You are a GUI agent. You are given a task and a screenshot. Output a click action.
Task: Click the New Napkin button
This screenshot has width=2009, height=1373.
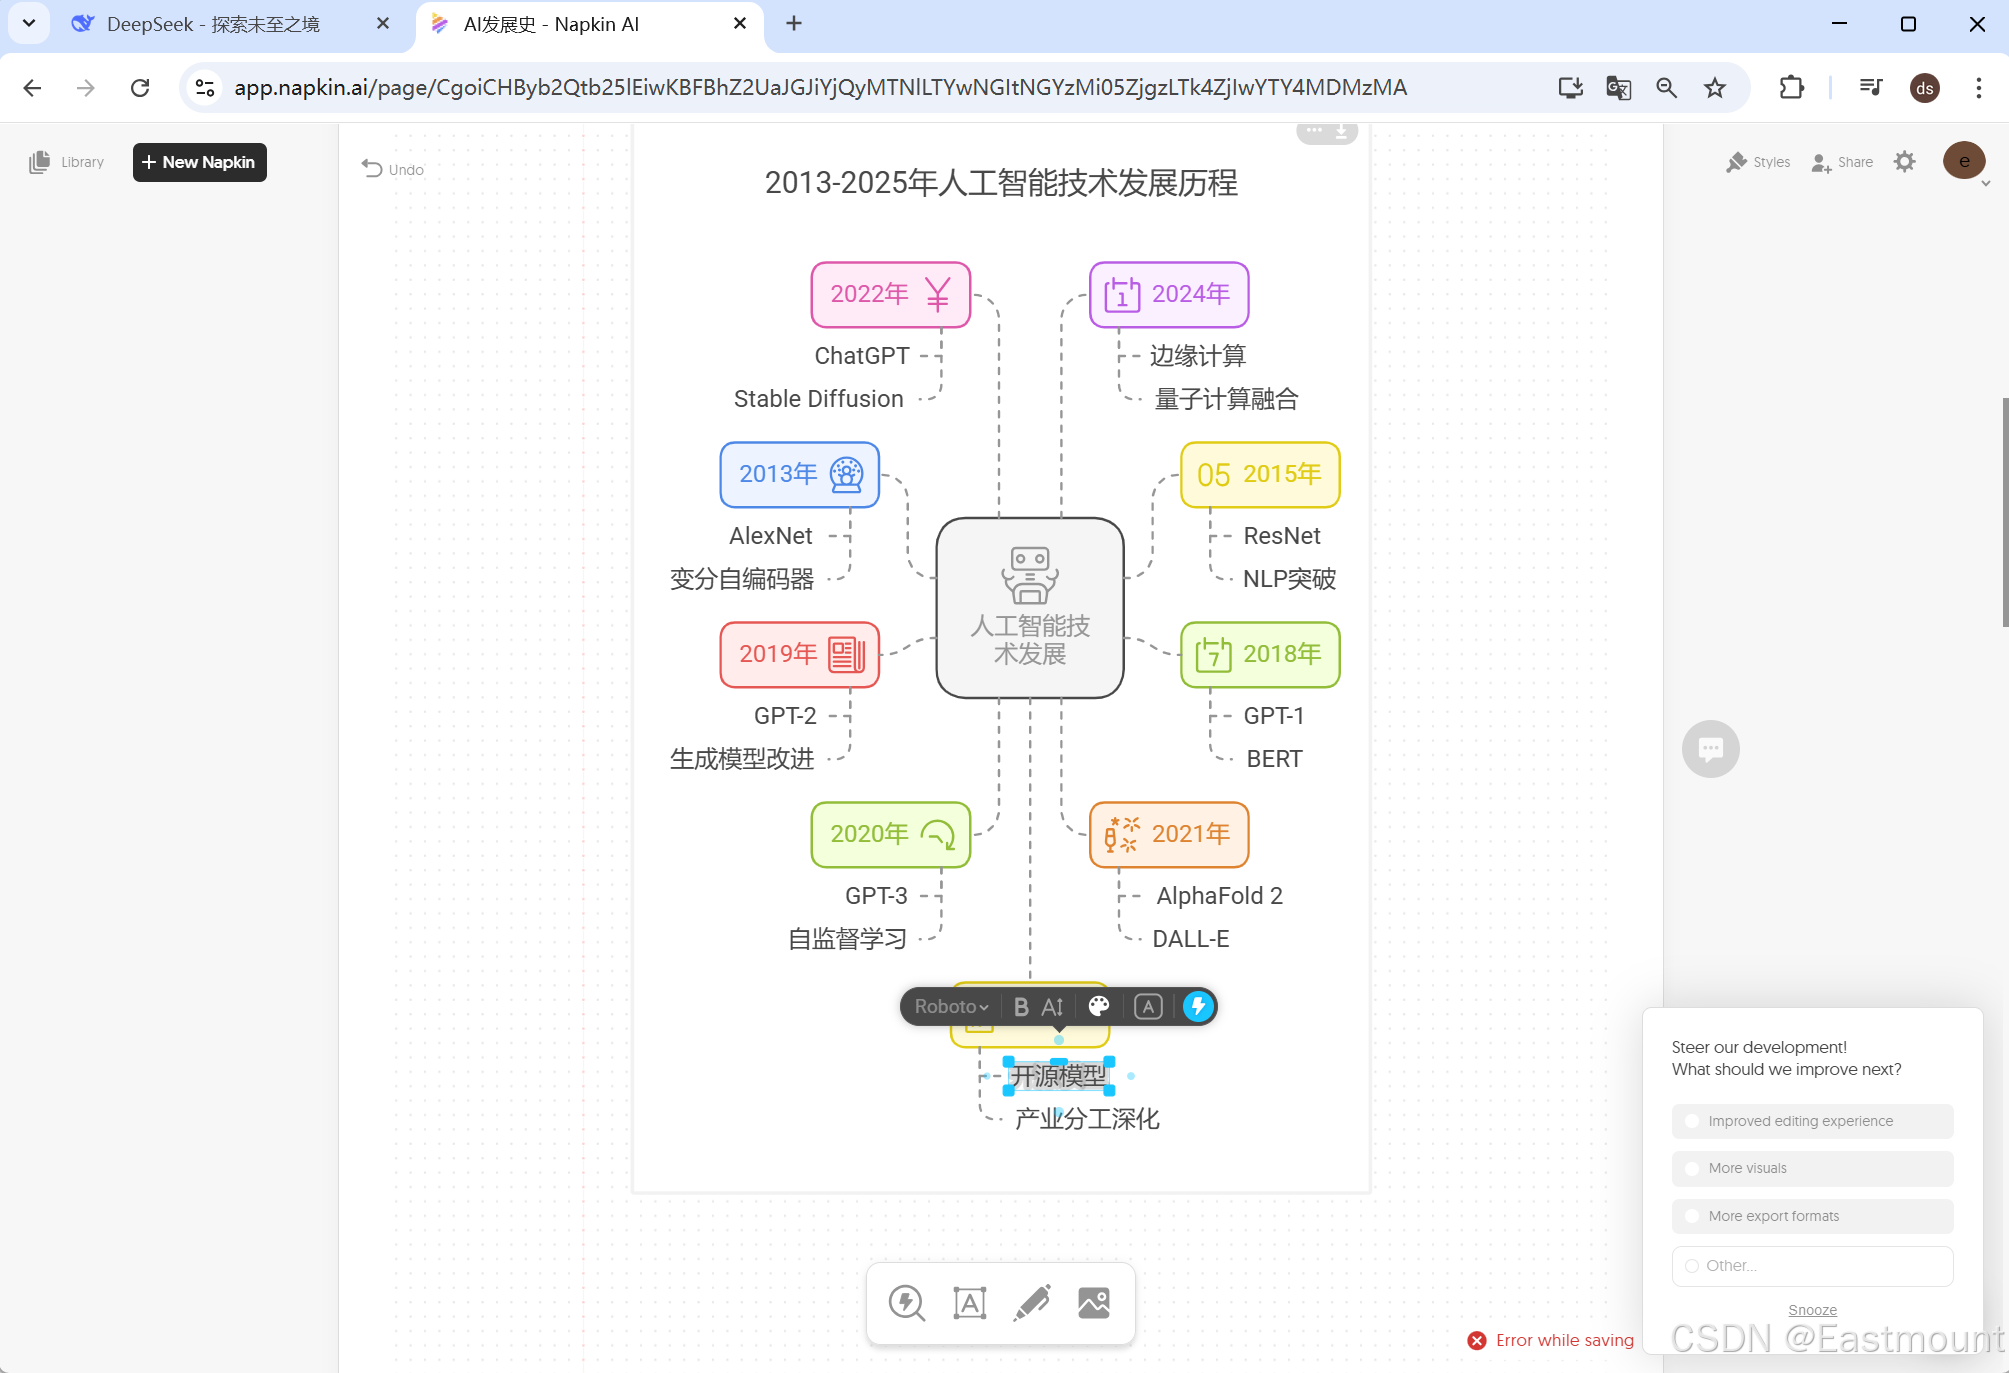click(199, 162)
